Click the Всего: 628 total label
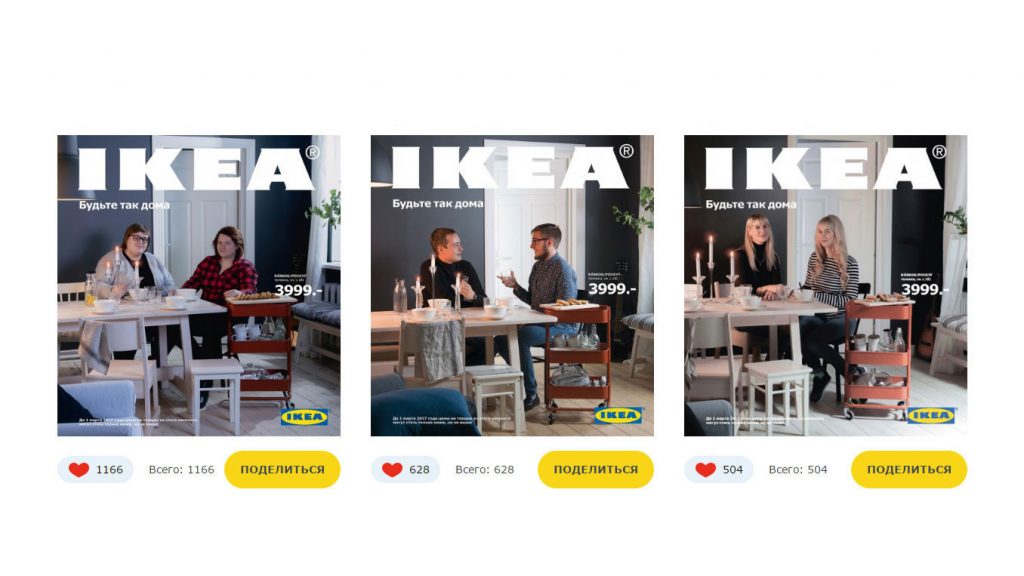This screenshot has height=576, width=1024. pyautogui.click(x=485, y=470)
